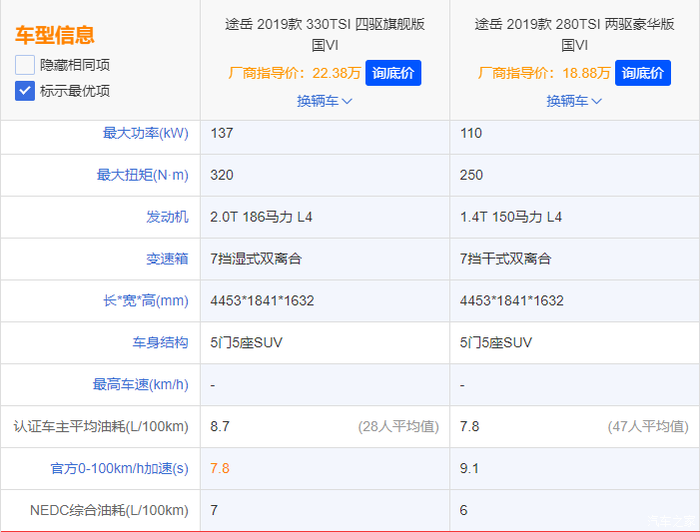The width and height of the screenshot is (700, 532).
Task: Open 换辆车 dropdown under the 330TSI model
Action: coord(325,101)
